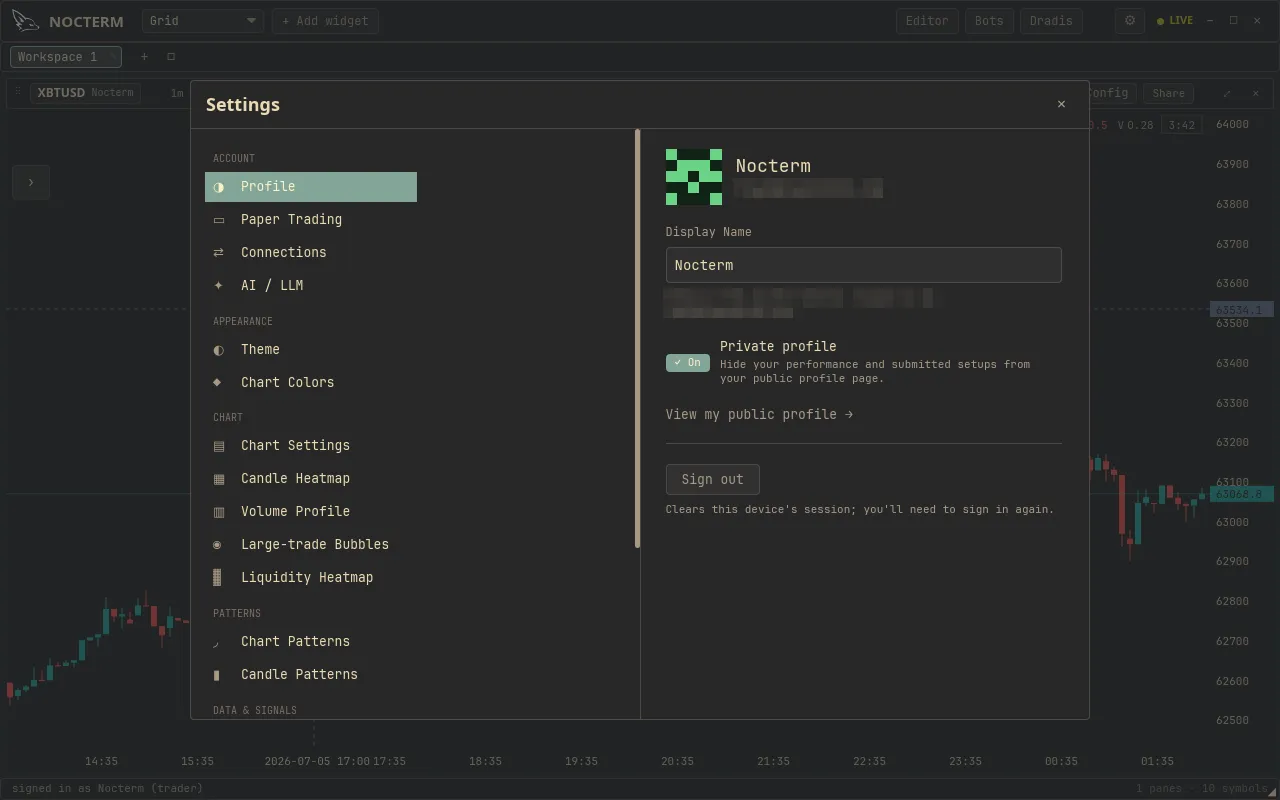Click the Chart Settings list icon
Image resolution: width=1280 pixels, height=800 pixels.
point(218,446)
